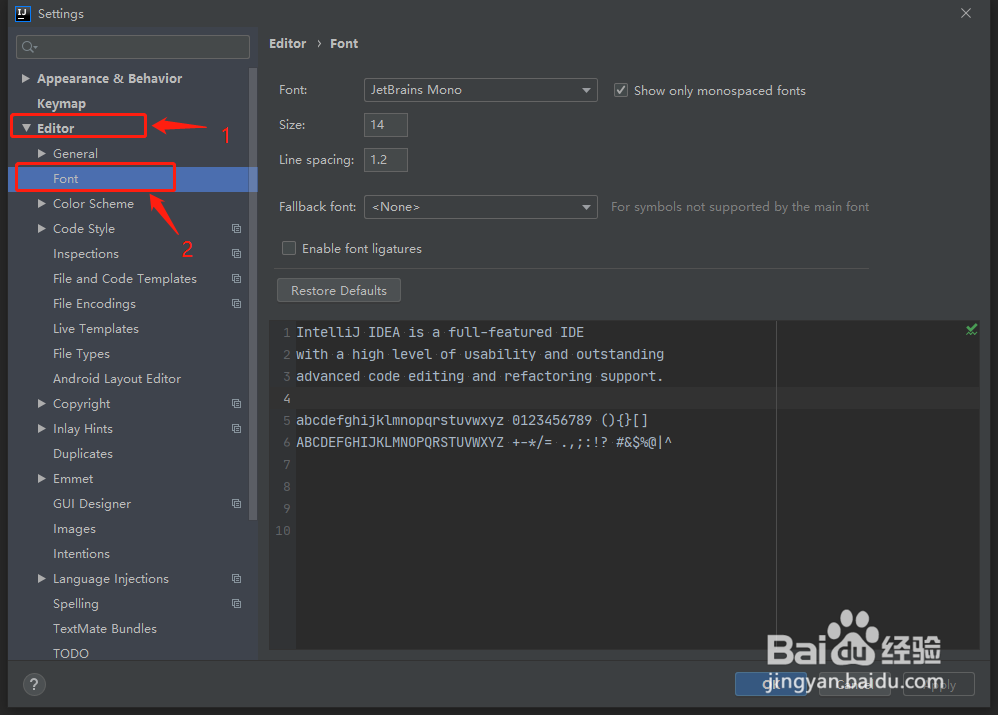
Task: Click the project-level icon beside Inspections
Action: (x=237, y=253)
